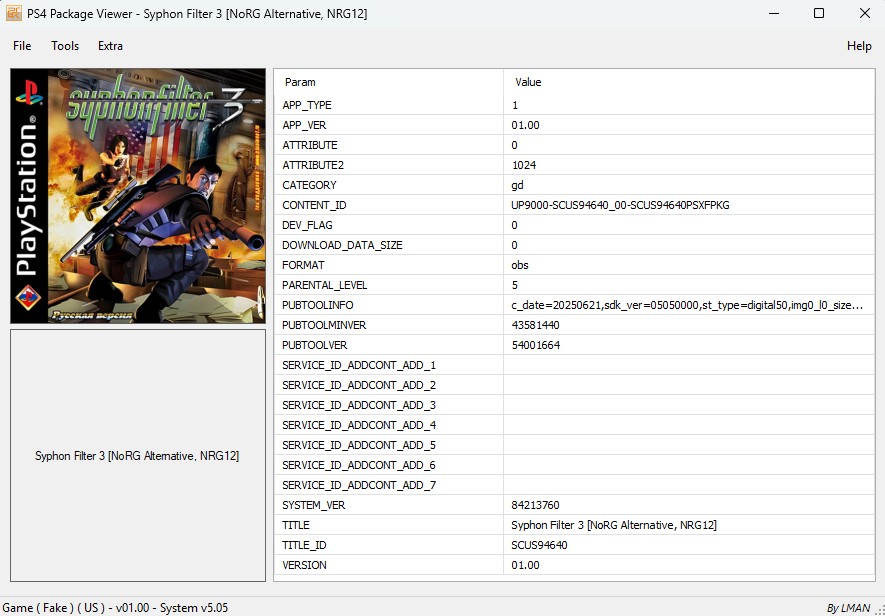Open the File menu
885x616 pixels.
(x=22, y=46)
